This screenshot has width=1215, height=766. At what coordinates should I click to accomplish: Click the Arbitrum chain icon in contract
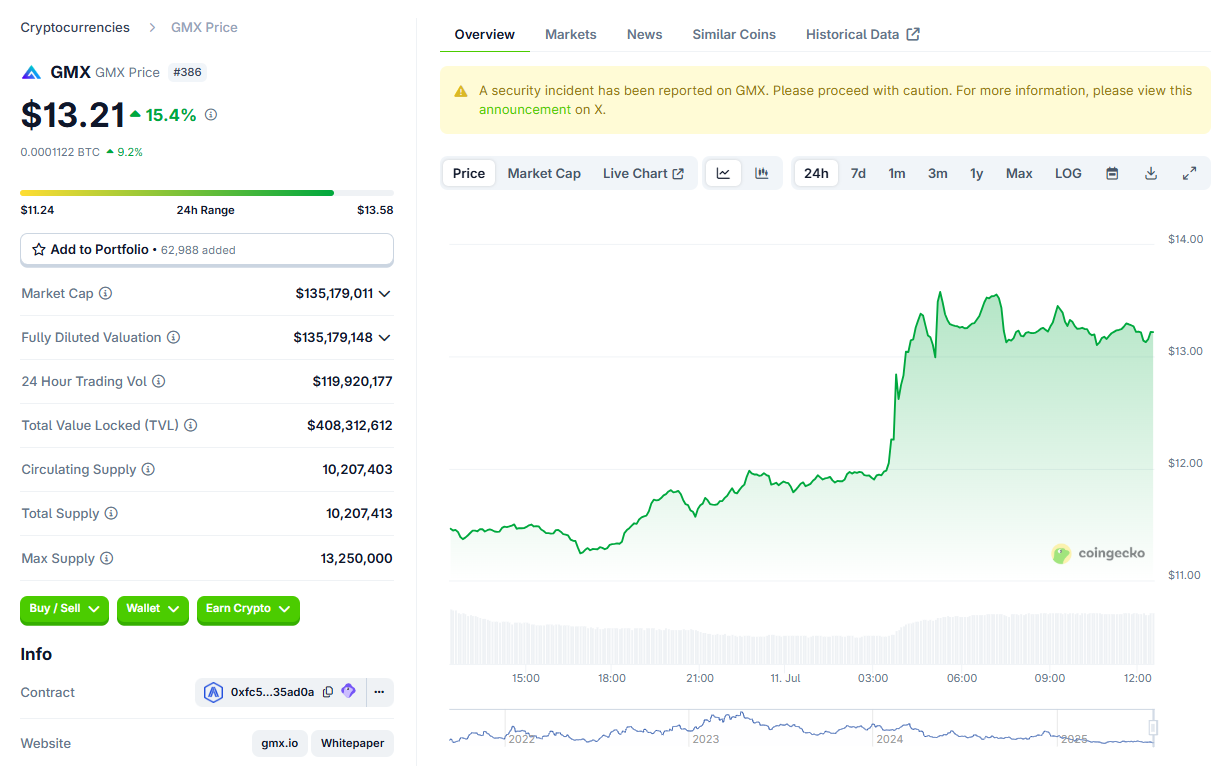[213, 692]
